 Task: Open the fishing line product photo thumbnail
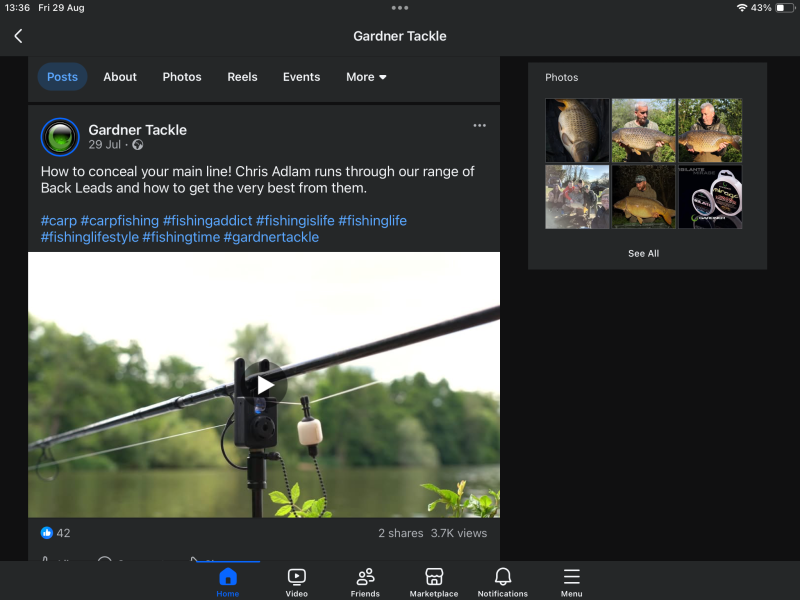[x=710, y=197]
